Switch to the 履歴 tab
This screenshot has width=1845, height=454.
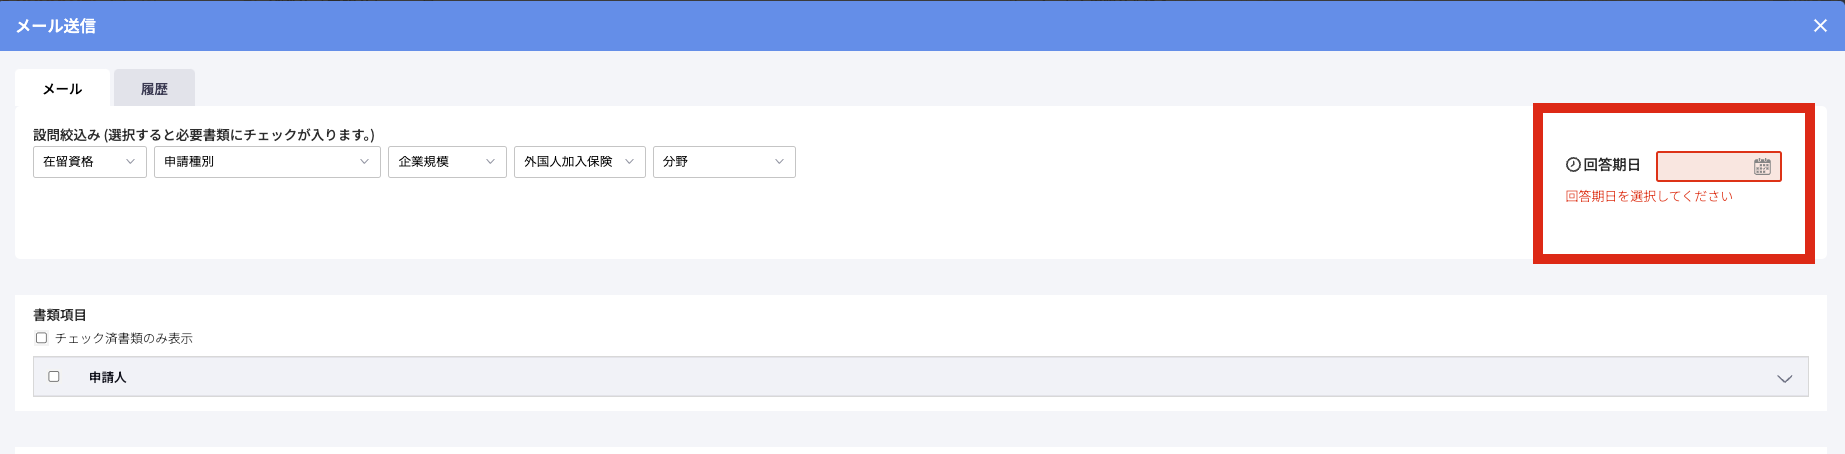154,89
